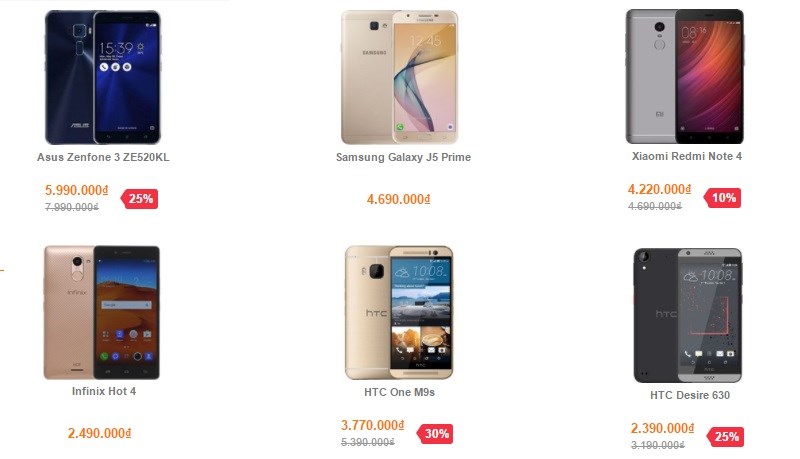Click the Asus Zenfone 3 ZE520KL title link
The image size is (800, 459).
pos(103,157)
